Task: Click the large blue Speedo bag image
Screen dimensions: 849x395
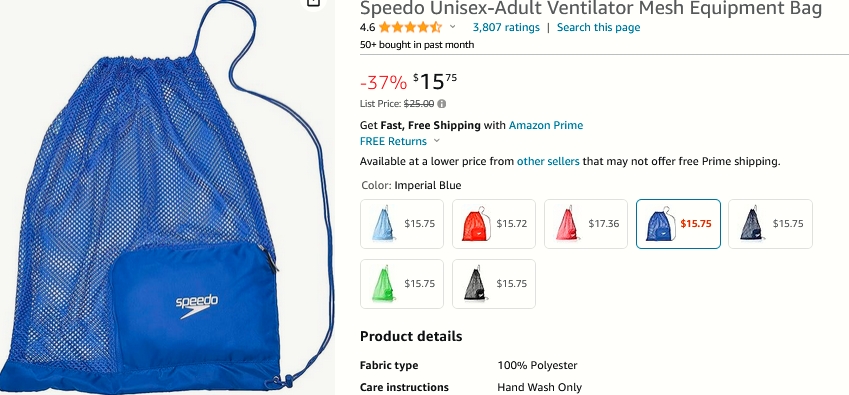Action: (167, 198)
